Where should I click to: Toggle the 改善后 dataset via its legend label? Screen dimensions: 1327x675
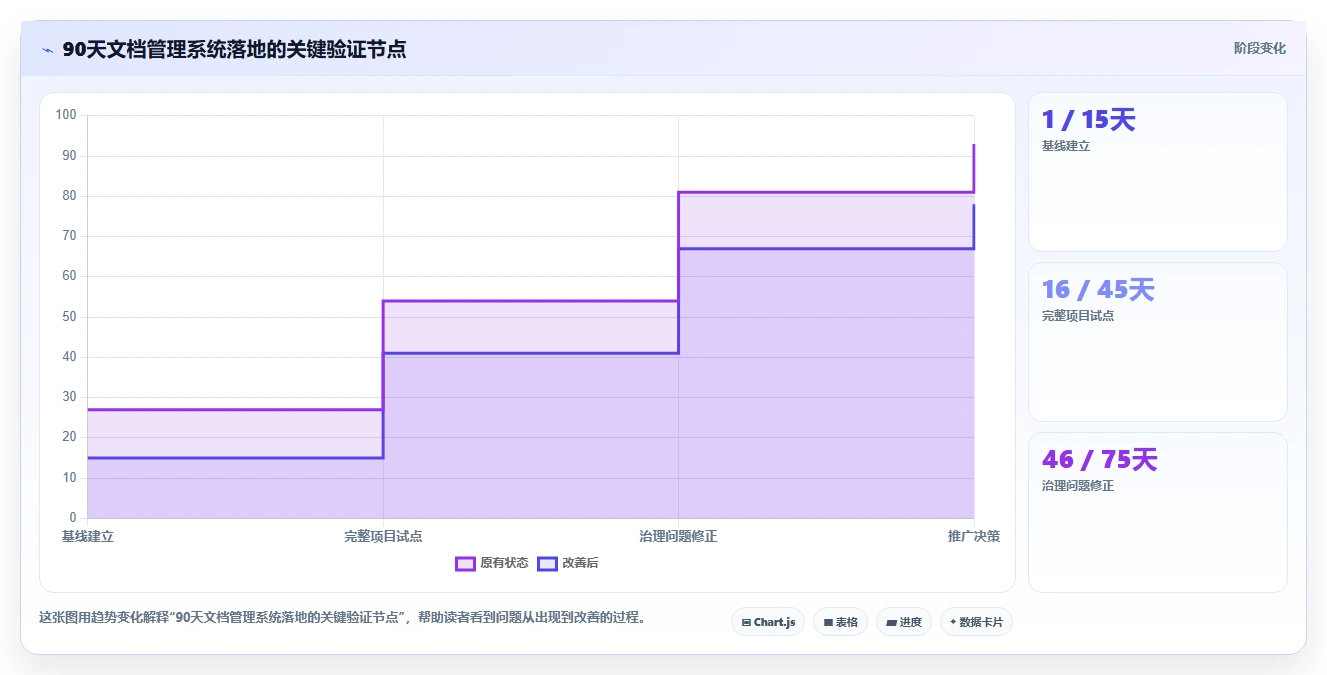[580, 563]
